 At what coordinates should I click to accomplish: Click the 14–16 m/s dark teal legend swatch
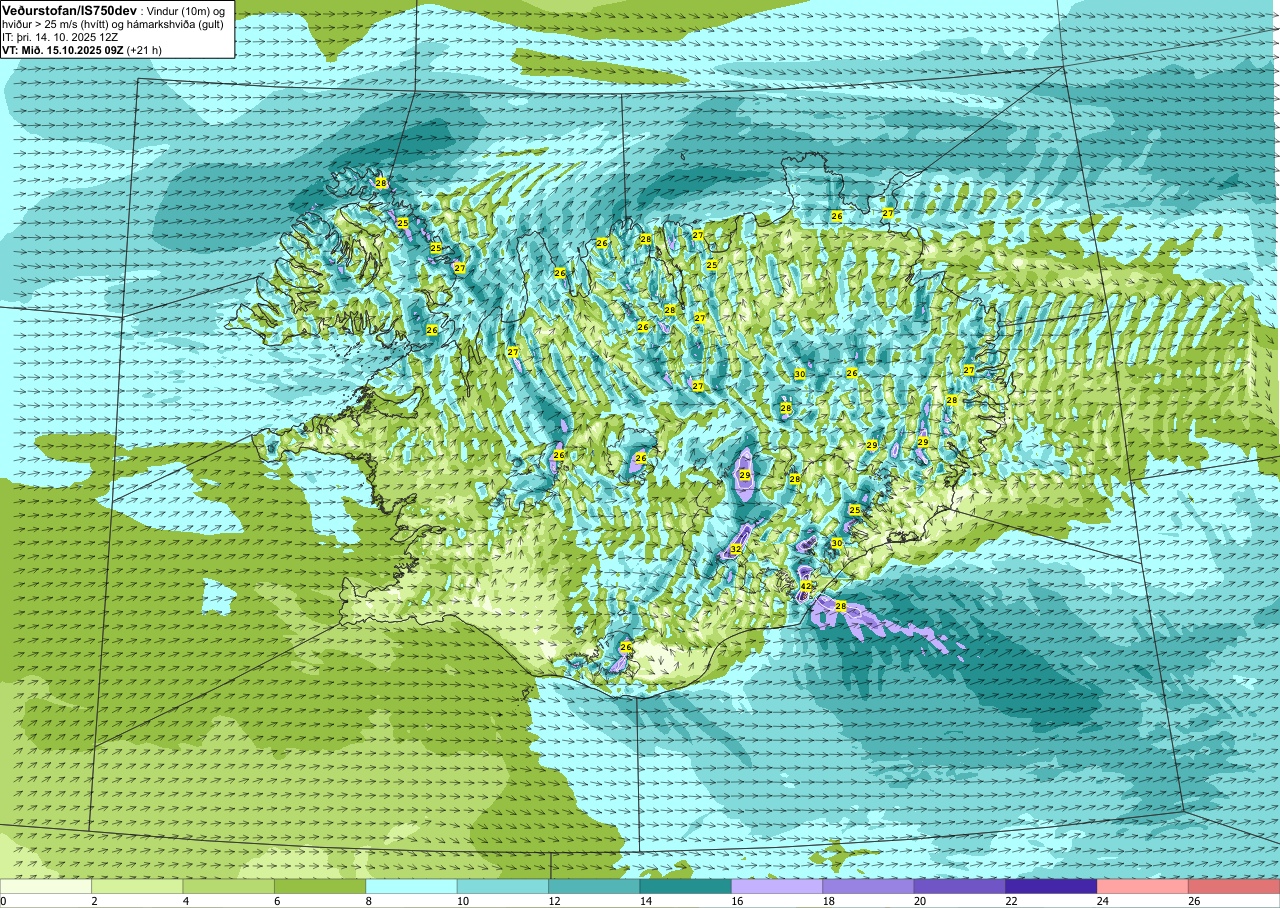point(686,887)
